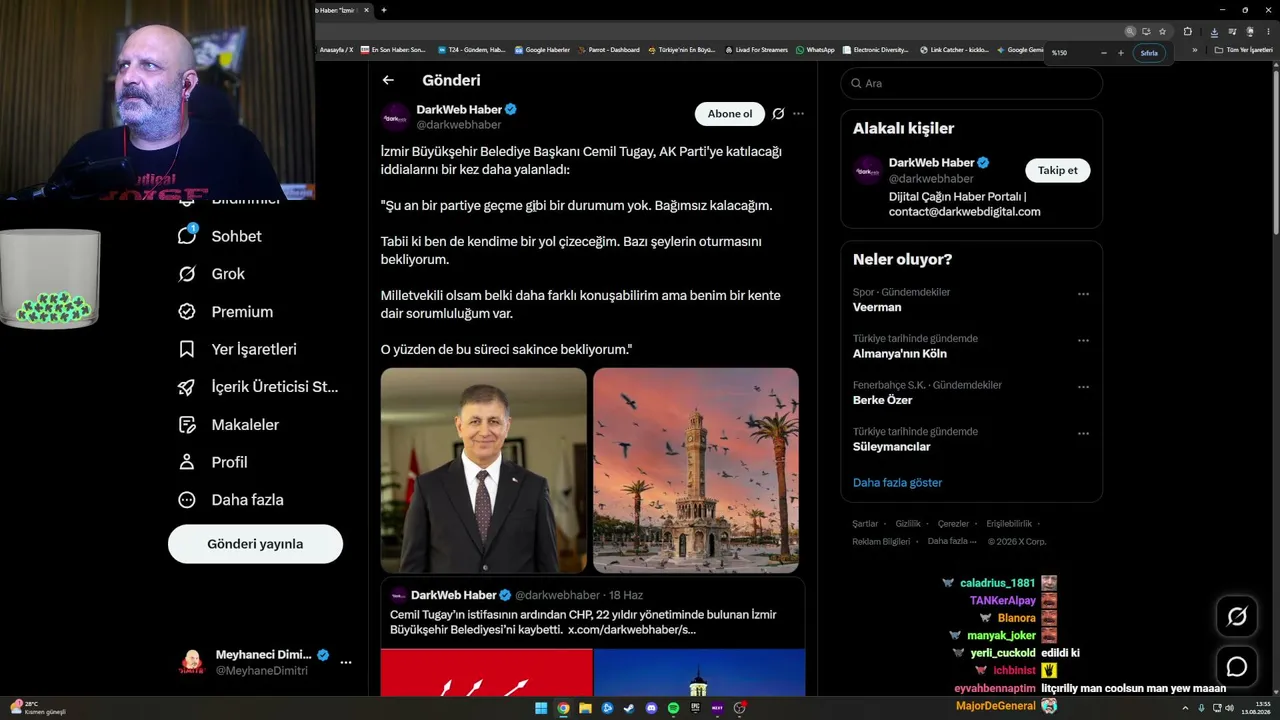The width and height of the screenshot is (1280, 720).
Task: Open the Livad For Streamers bookmark
Action: point(756,50)
